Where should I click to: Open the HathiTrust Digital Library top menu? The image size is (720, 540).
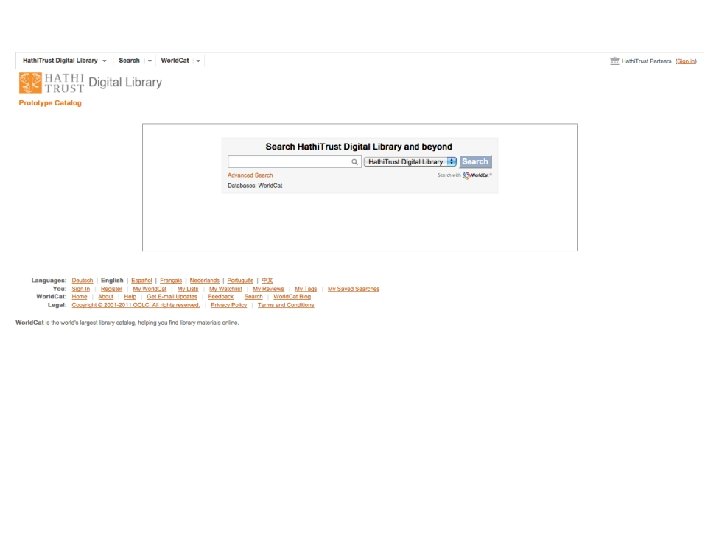coord(64,61)
